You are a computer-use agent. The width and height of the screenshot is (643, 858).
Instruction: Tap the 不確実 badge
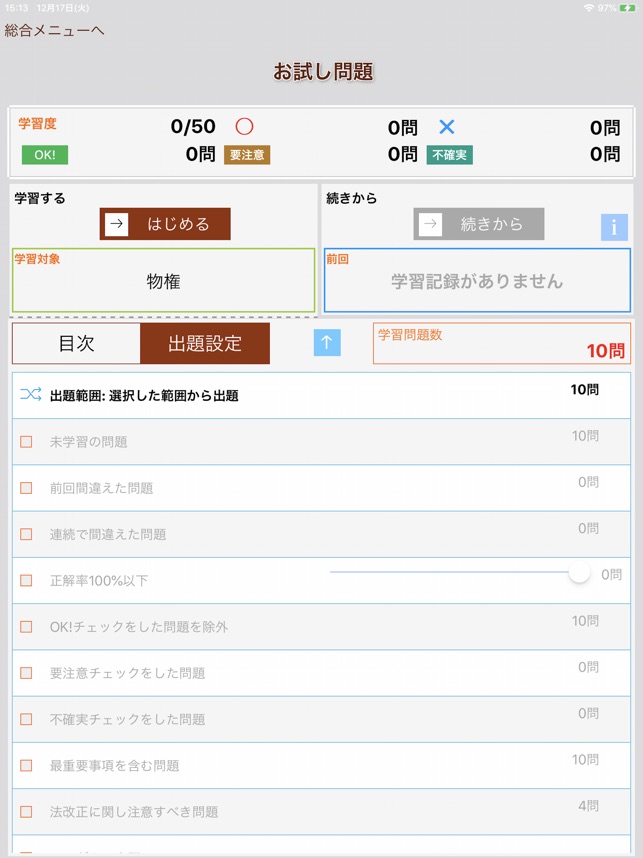coord(449,155)
